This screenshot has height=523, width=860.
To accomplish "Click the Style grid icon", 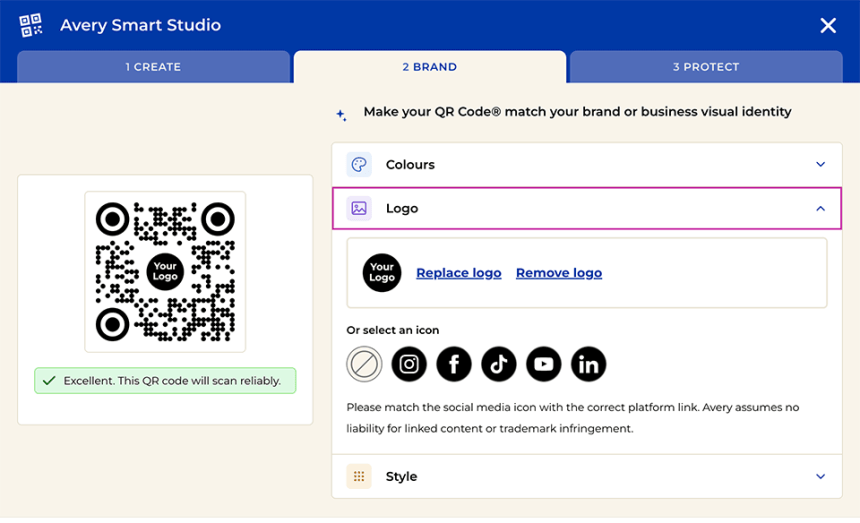I will coord(359,476).
